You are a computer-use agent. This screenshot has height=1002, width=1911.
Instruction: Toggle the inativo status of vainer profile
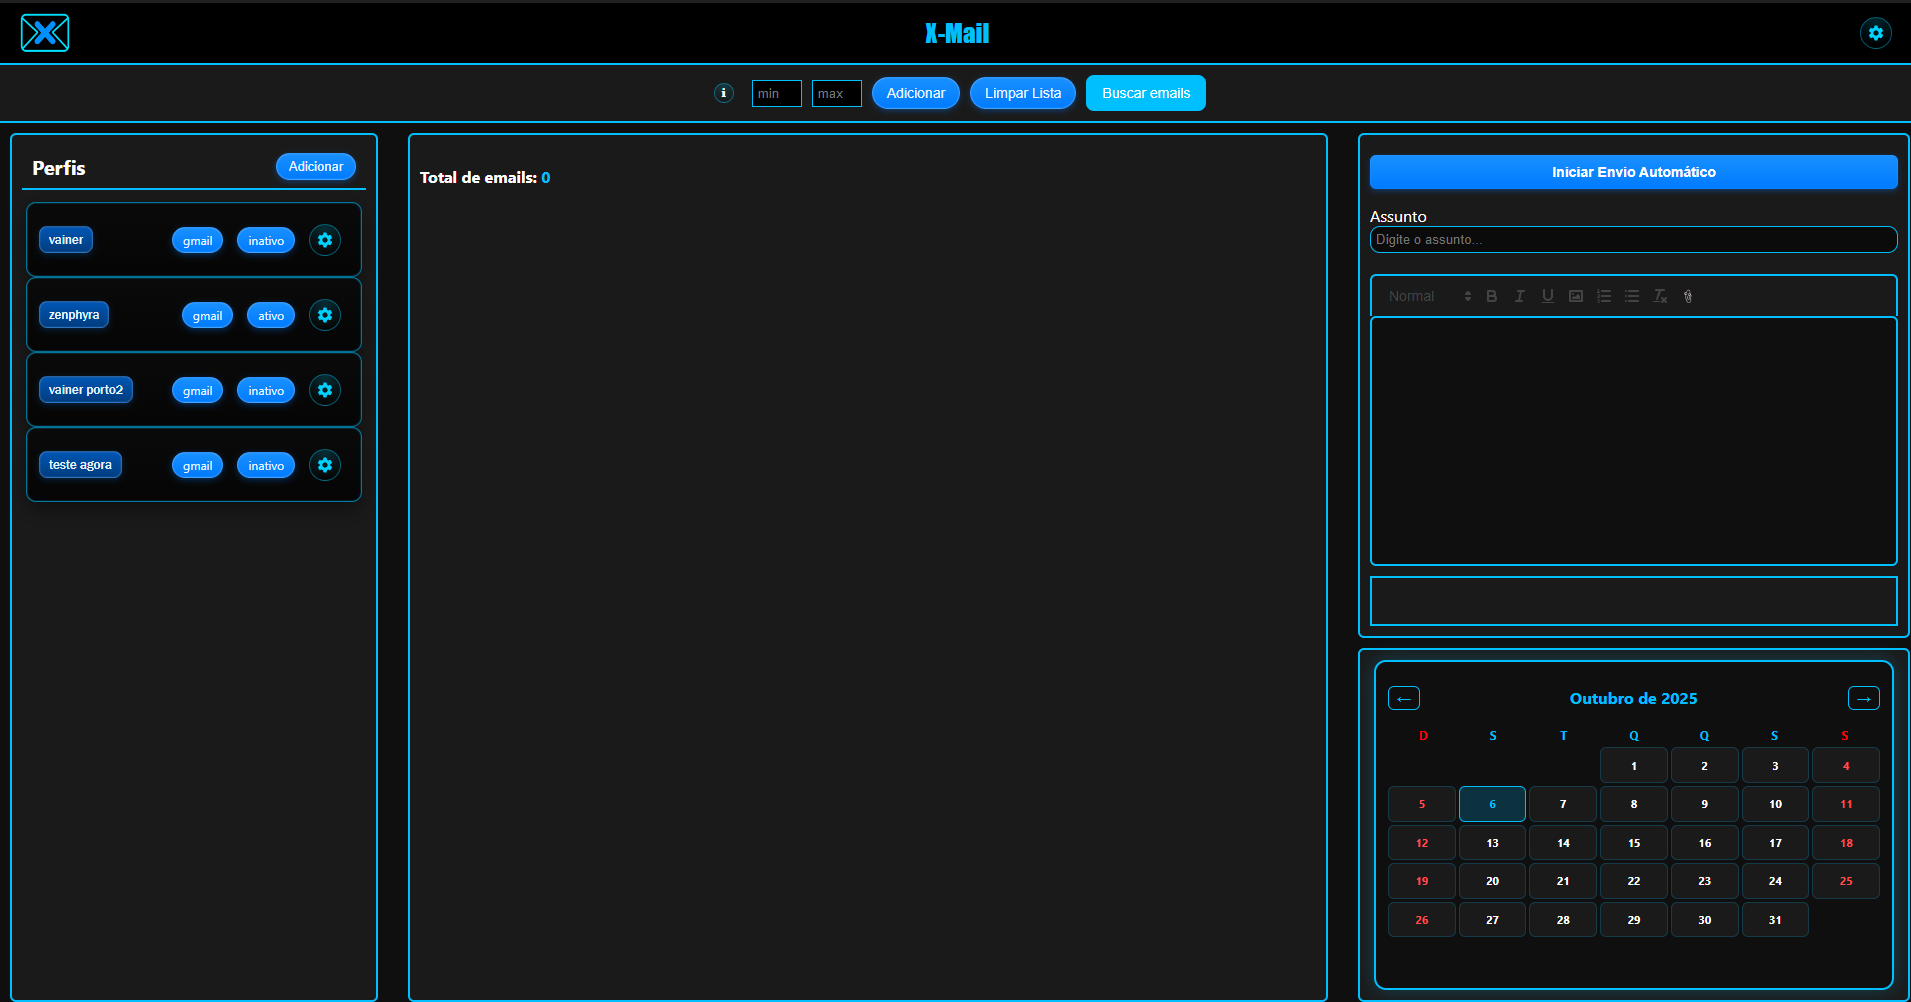click(x=266, y=241)
